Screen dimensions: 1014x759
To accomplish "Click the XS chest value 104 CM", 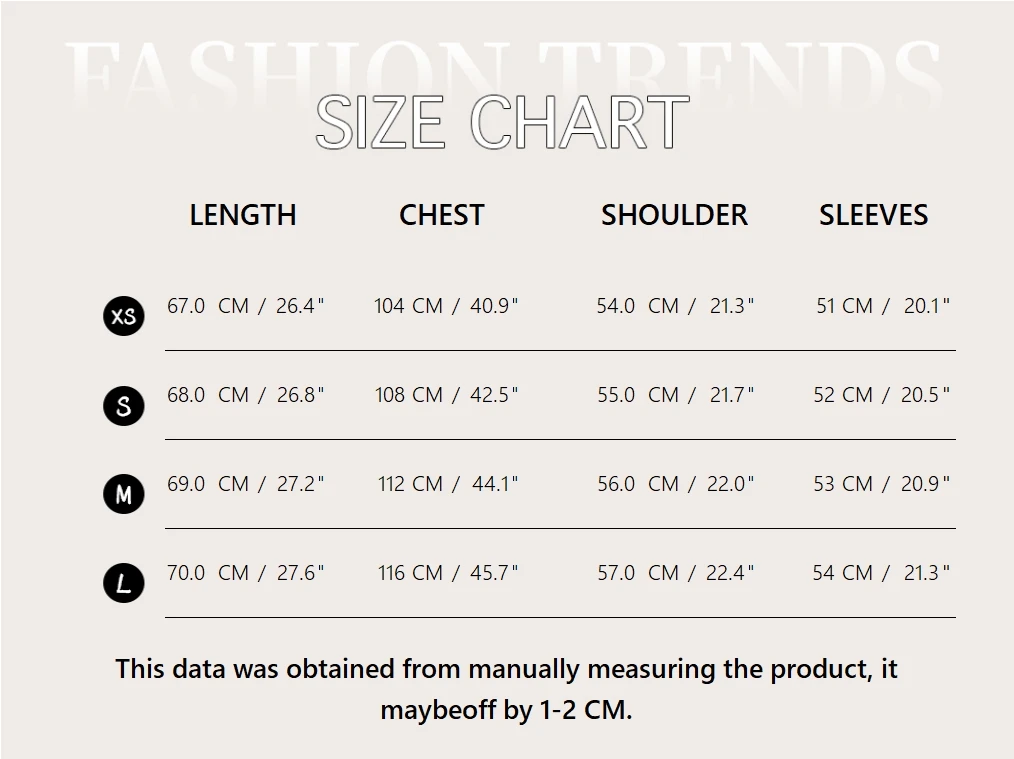I will click(x=408, y=306).
